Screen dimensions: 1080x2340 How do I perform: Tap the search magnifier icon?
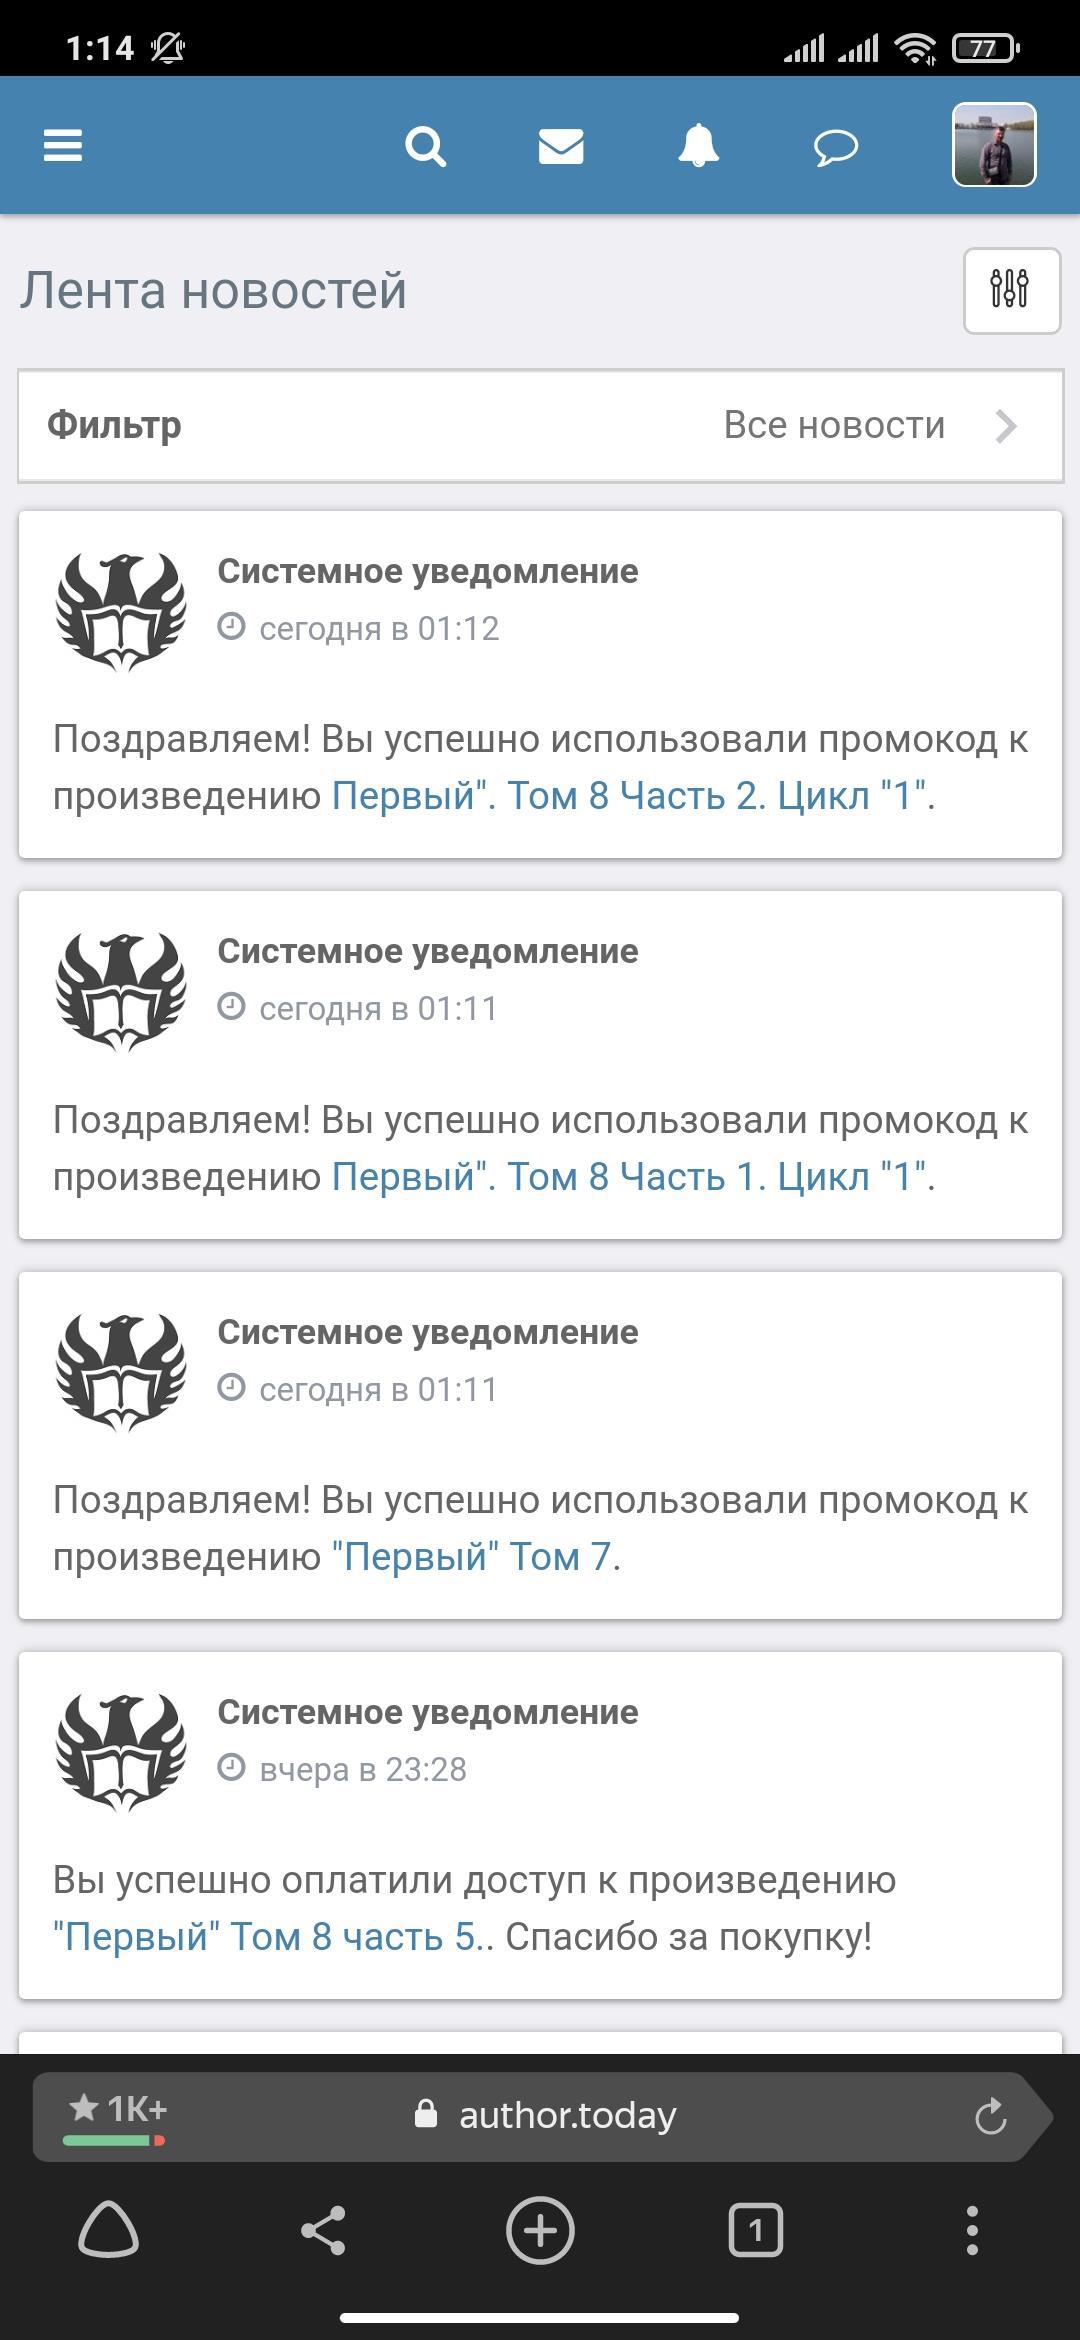click(x=425, y=147)
